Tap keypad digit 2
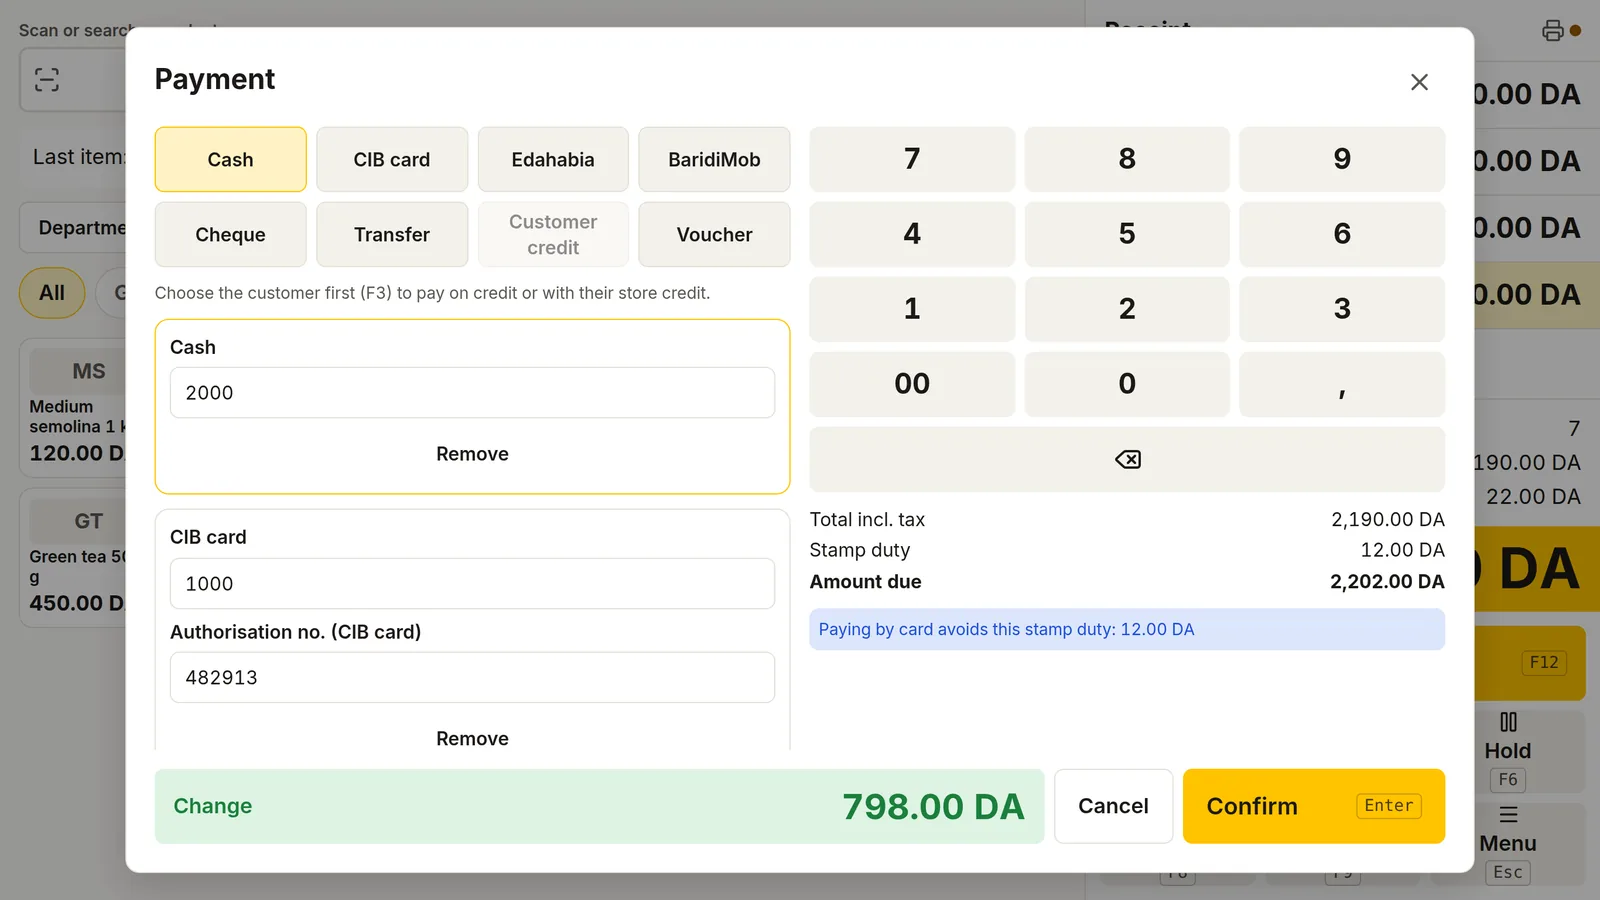The height and width of the screenshot is (900, 1600). (1127, 309)
